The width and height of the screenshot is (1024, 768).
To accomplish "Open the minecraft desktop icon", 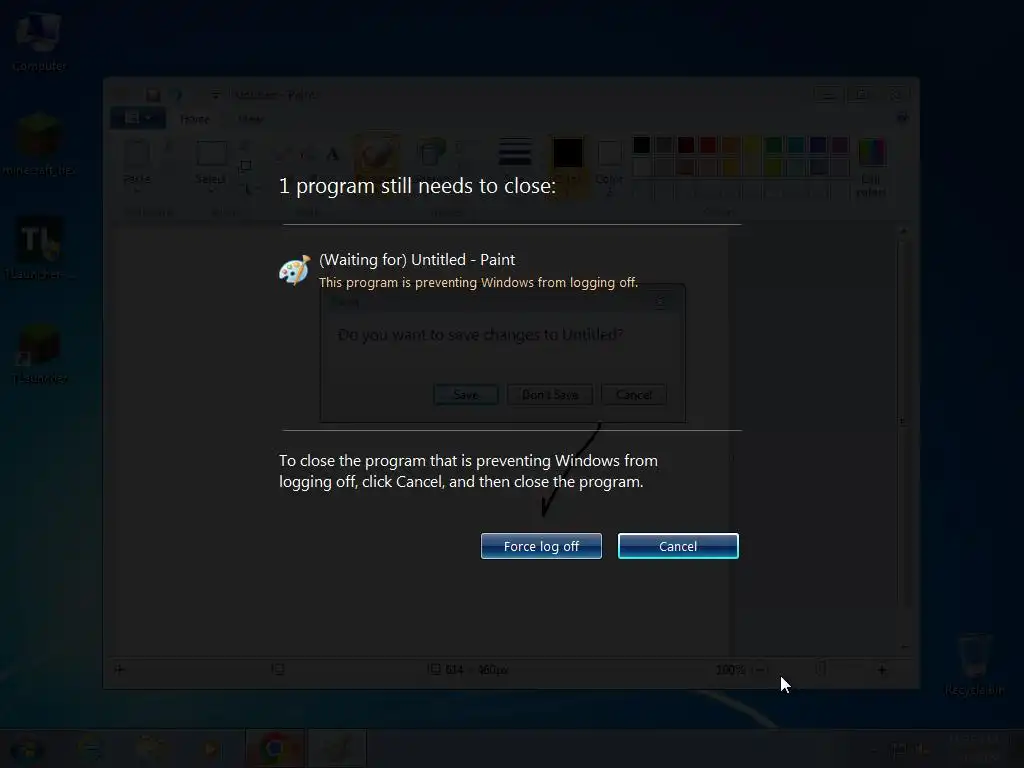I will [x=39, y=145].
